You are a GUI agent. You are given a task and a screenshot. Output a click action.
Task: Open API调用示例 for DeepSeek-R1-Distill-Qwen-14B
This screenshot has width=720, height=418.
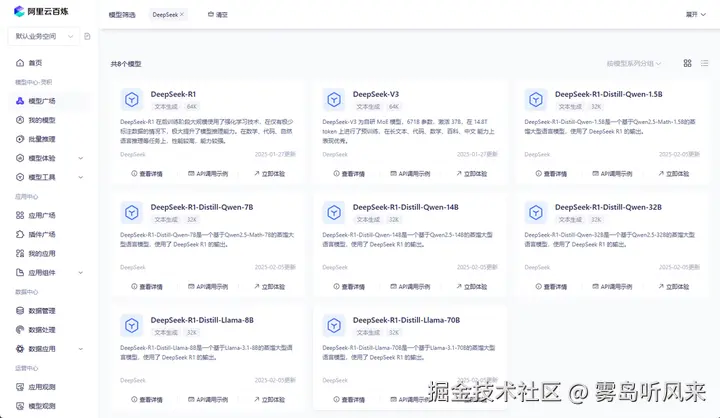410,287
